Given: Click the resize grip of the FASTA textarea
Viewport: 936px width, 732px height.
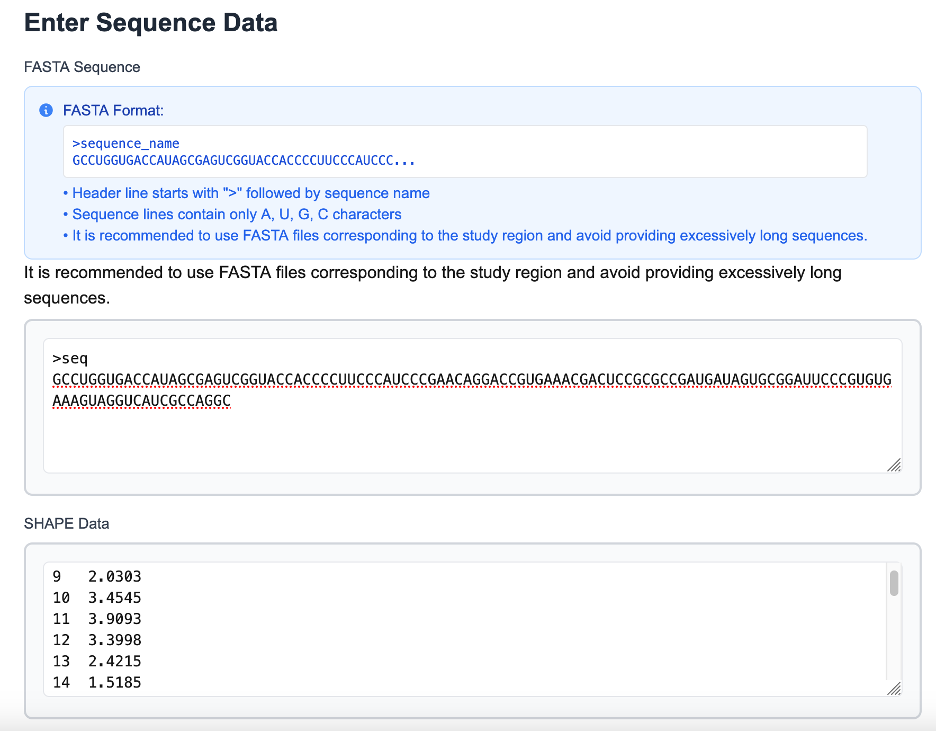Looking at the screenshot, I should click(x=895, y=466).
